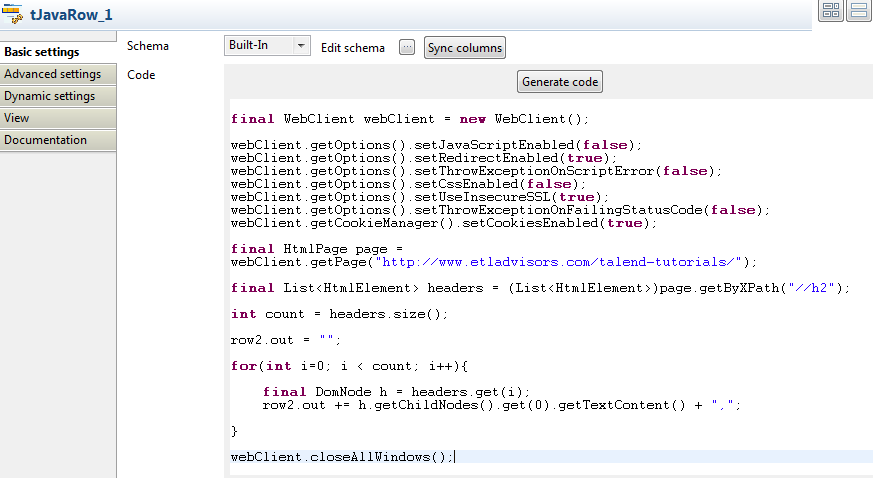Click the Schema label

[x=148, y=46]
